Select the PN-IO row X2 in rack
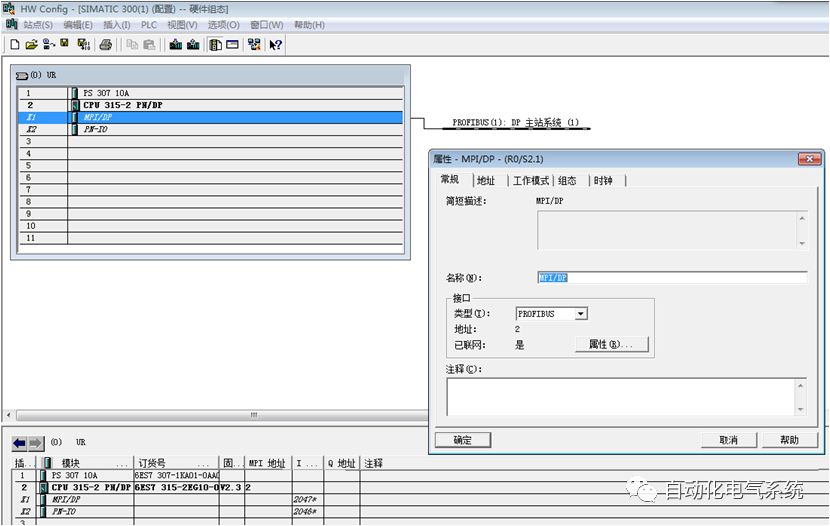The width and height of the screenshot is (830, 526). [210, 129]
